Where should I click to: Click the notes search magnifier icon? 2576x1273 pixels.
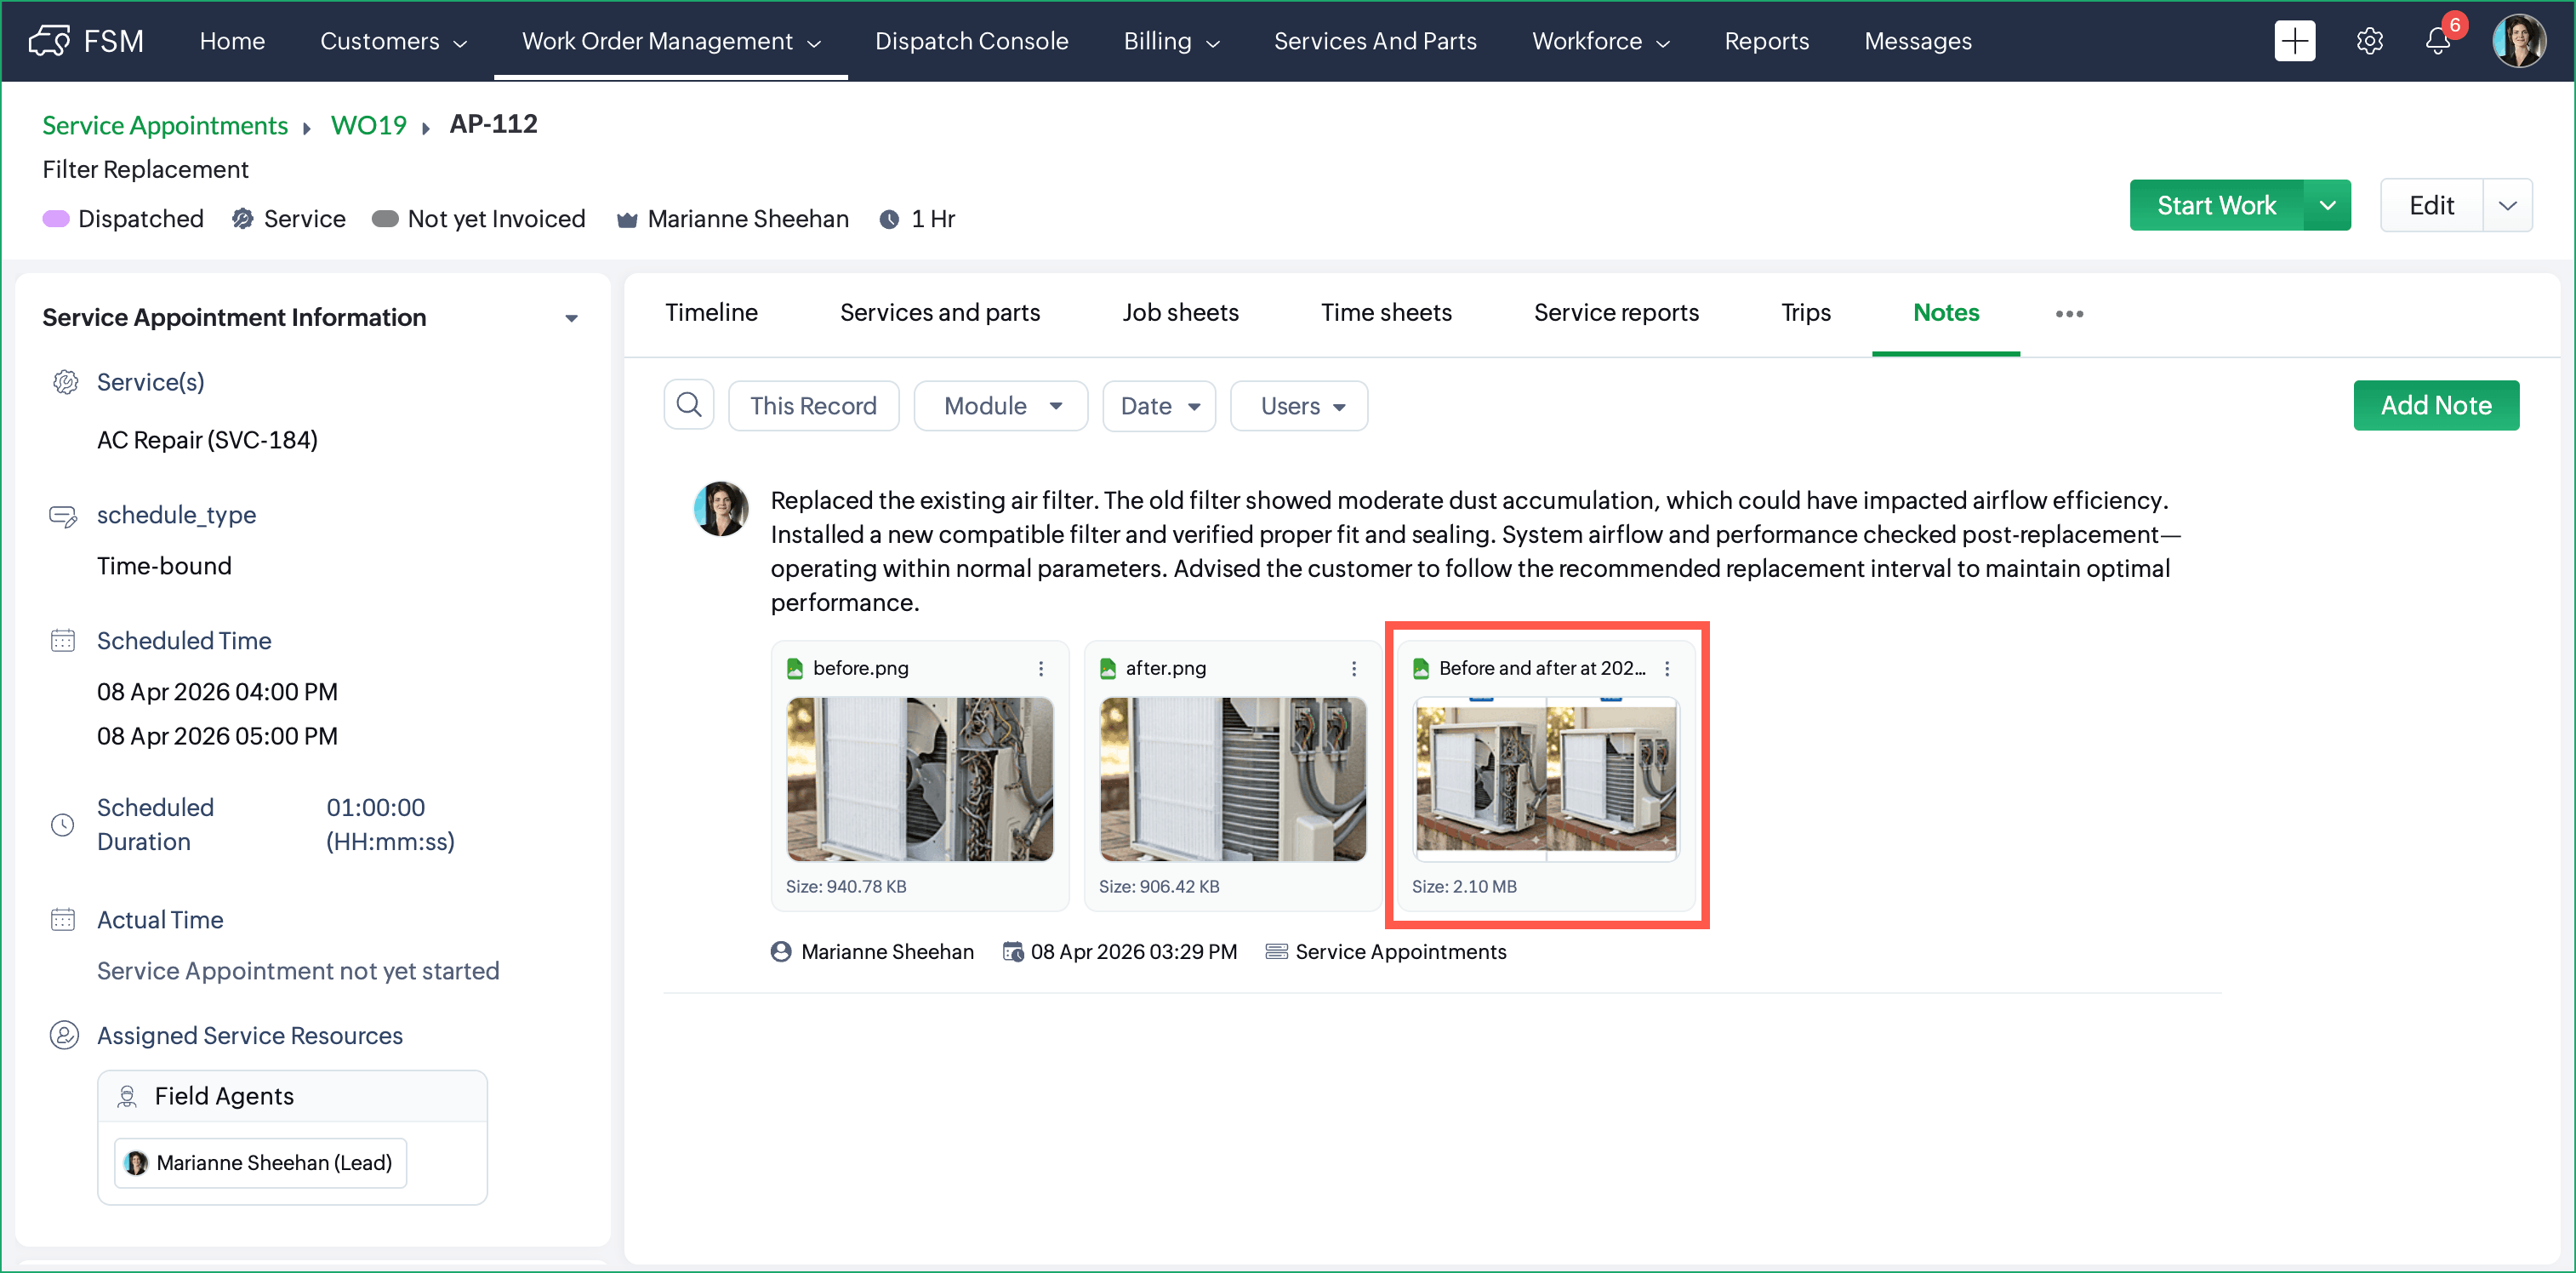pos(689,405)
